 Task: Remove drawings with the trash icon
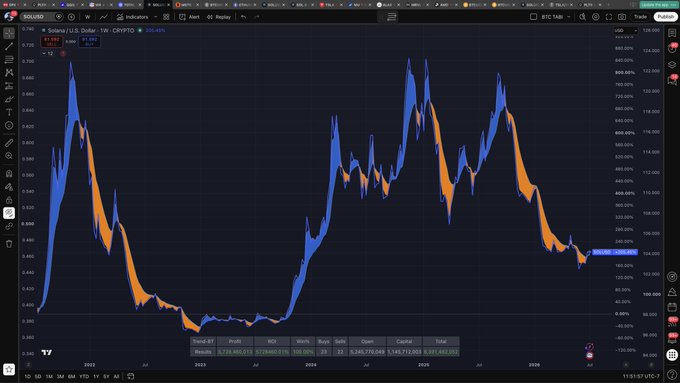9,244
